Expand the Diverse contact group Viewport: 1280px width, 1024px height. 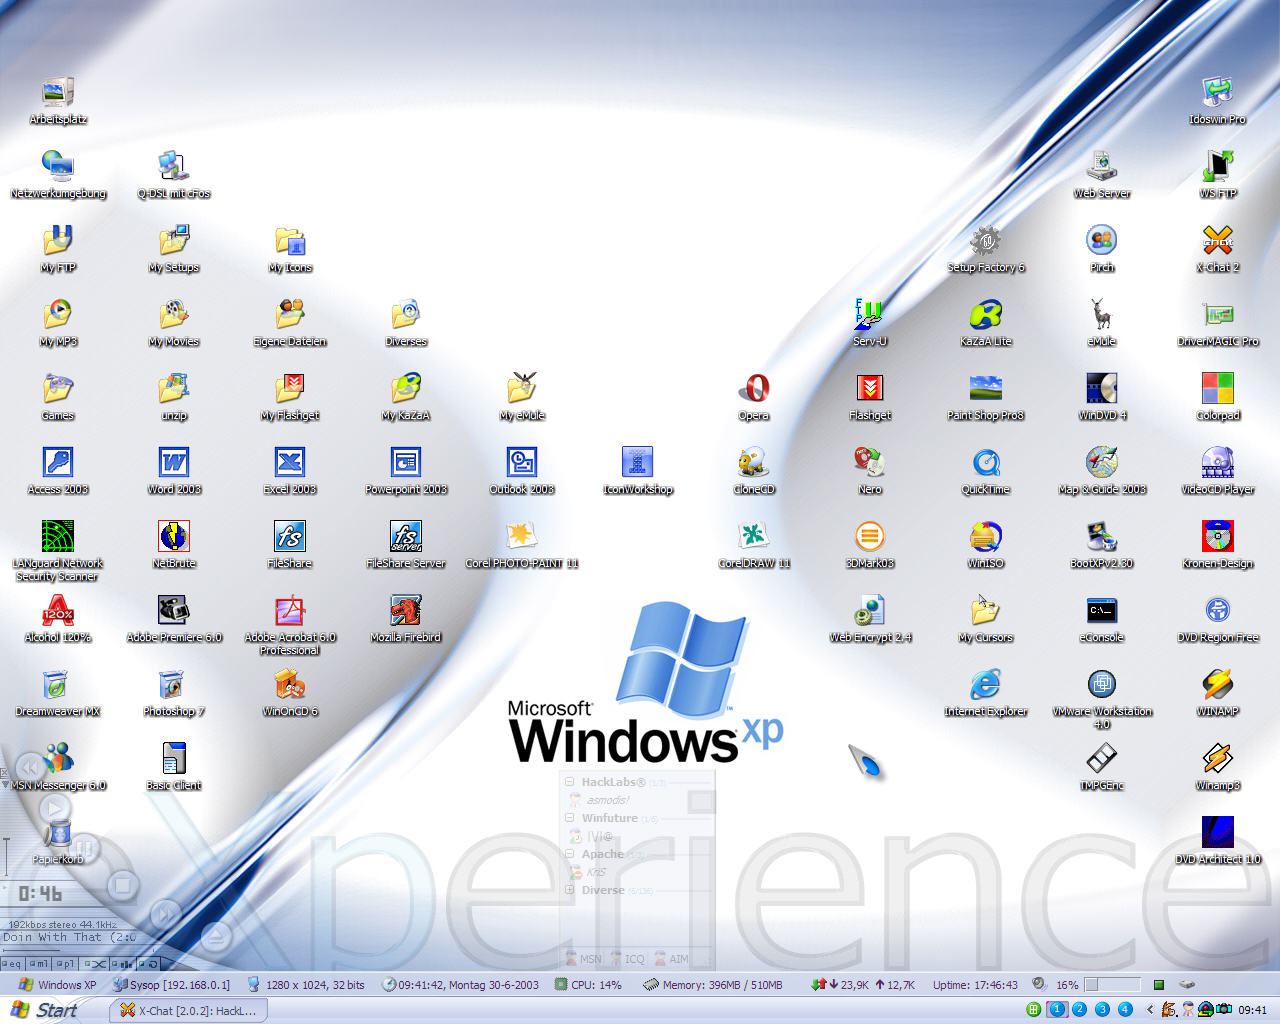pos(570,890)
